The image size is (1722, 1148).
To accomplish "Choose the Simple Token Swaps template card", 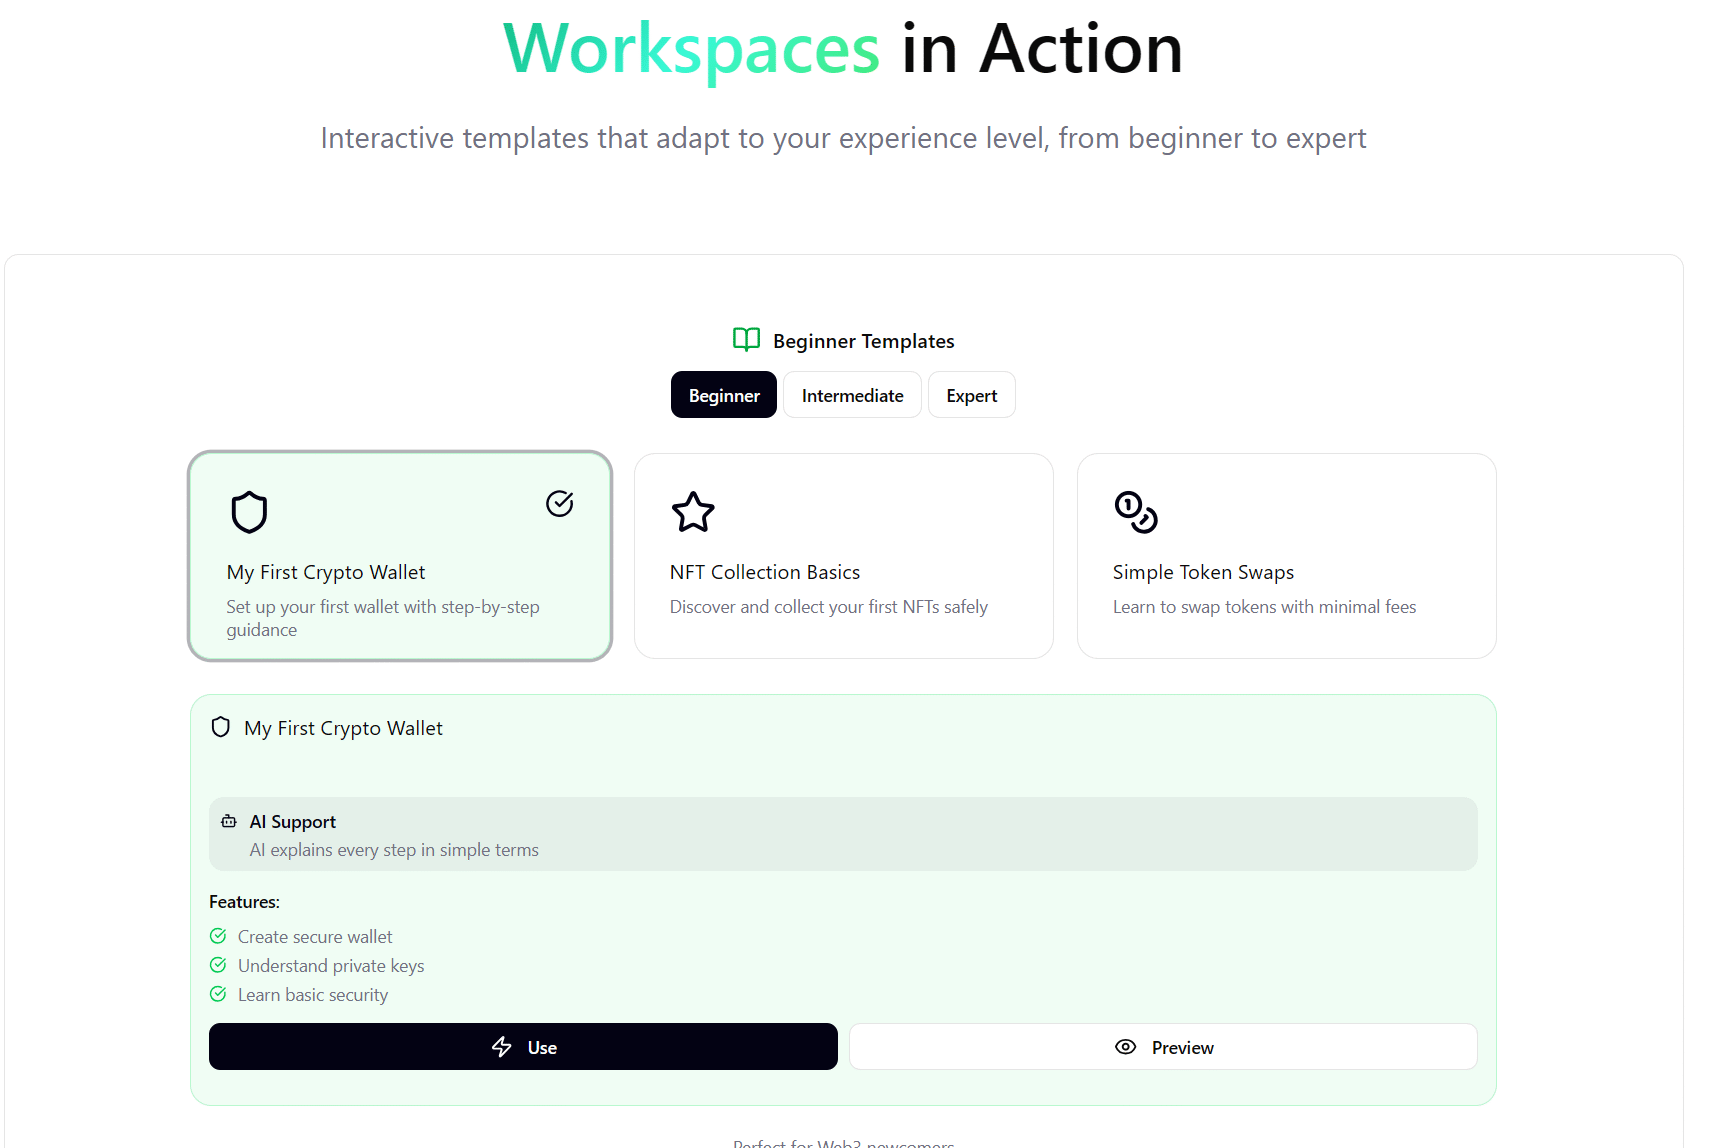I will [1286, 556].
